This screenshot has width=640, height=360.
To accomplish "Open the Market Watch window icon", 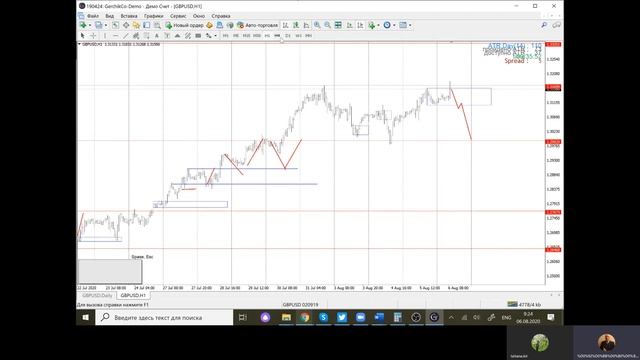I will coord(116,25).
